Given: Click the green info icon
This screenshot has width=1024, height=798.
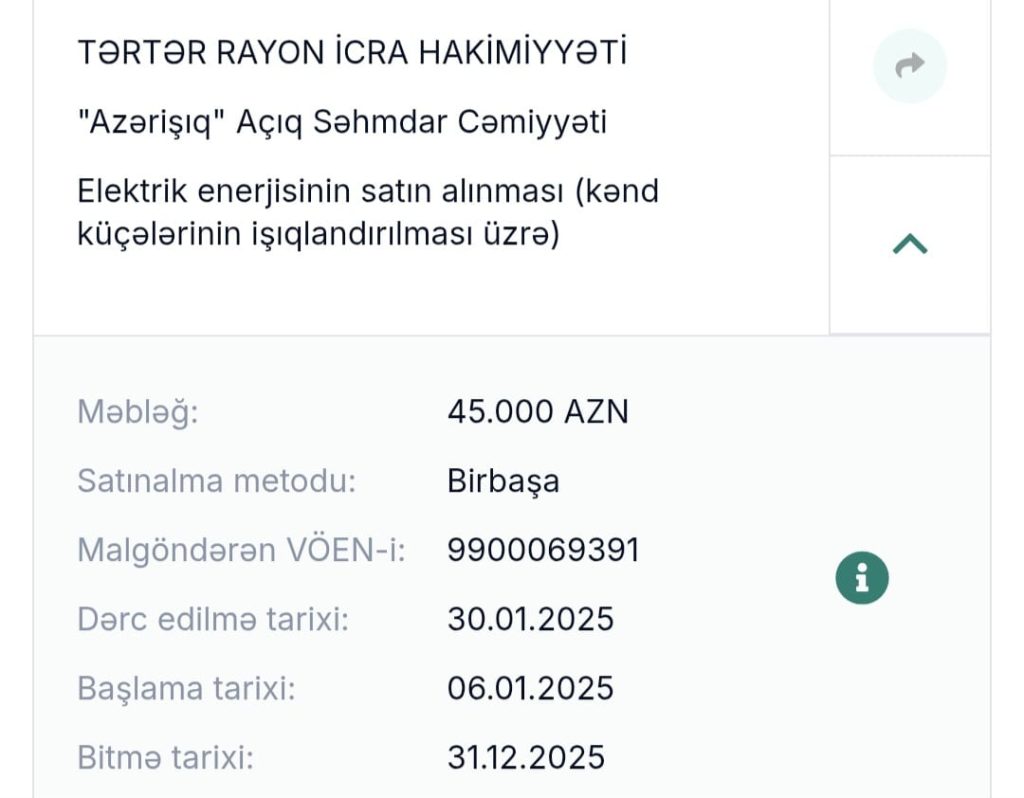Looking at the screenshot, I should [x=861, y=578].
